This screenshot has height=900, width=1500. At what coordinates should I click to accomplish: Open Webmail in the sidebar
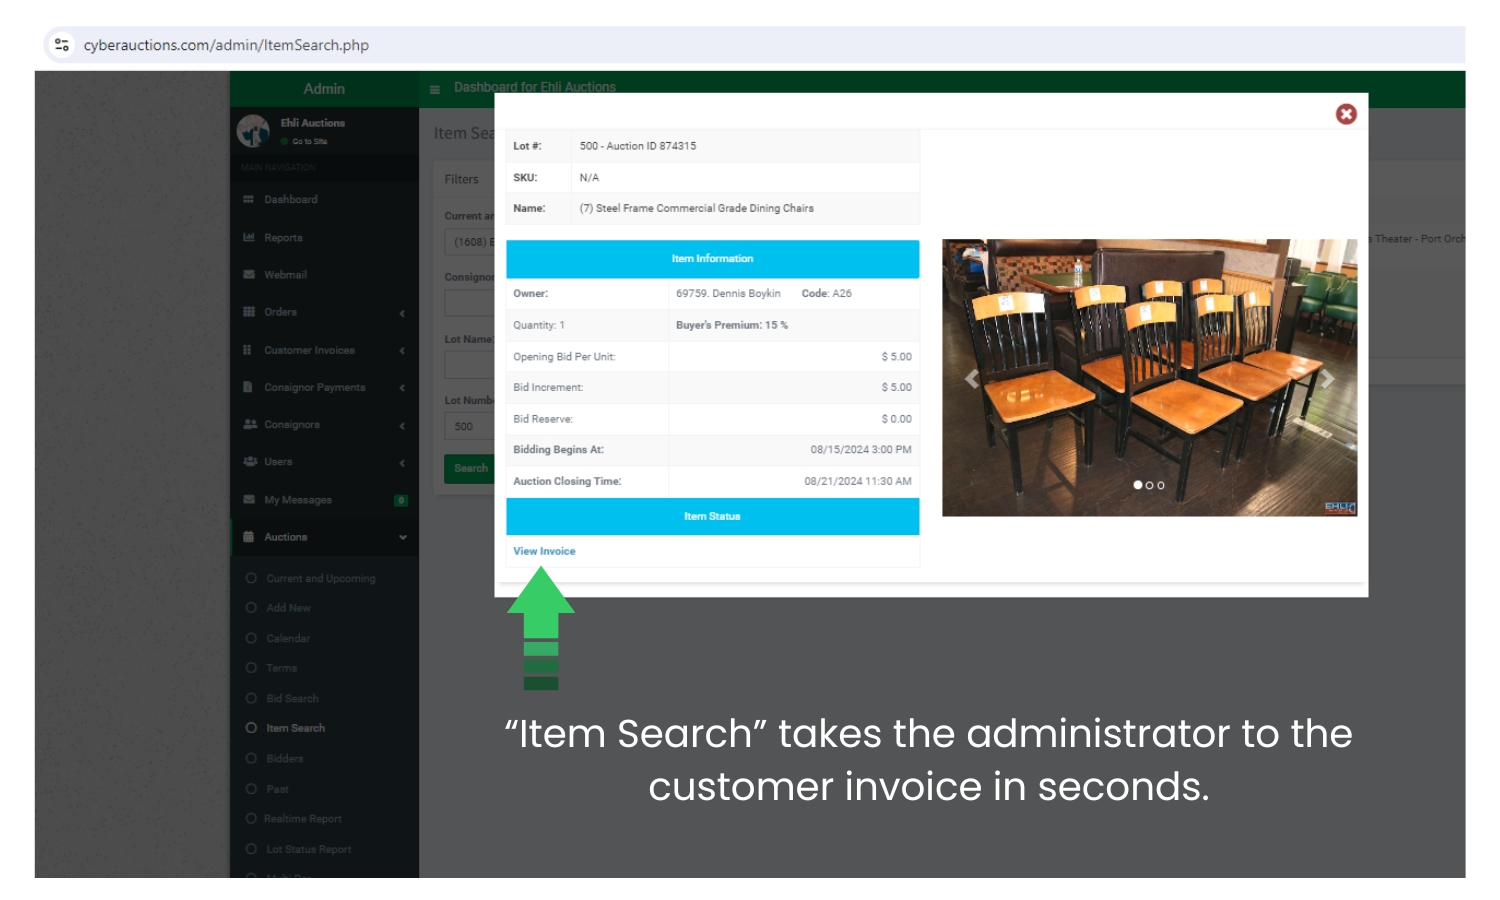pyautogui.click(x=285, y=275)
